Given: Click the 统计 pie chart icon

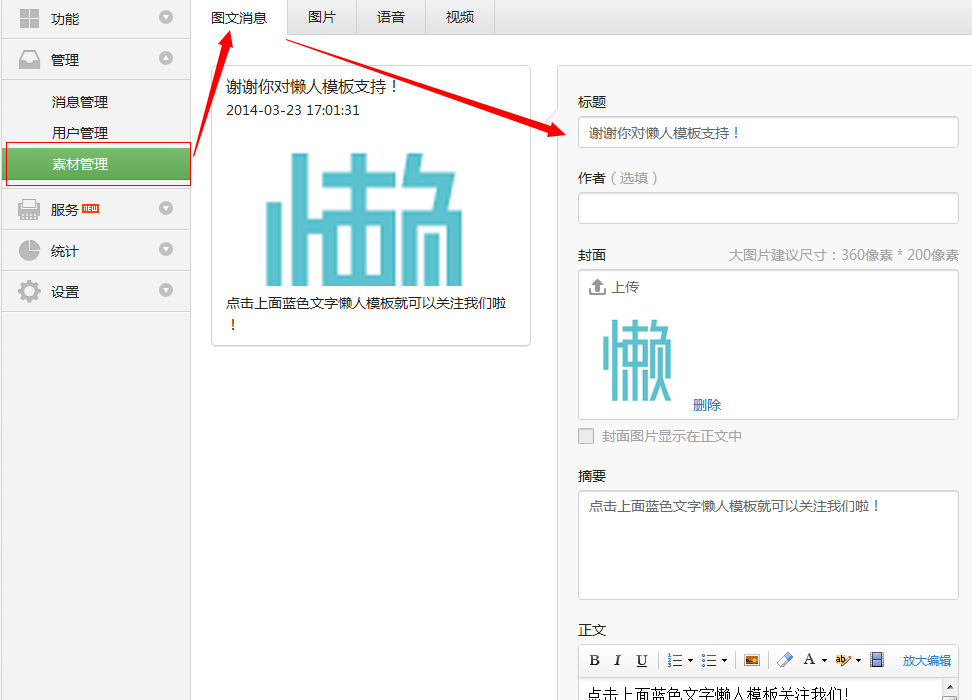Looking at the screenshot, I should 29,250.
